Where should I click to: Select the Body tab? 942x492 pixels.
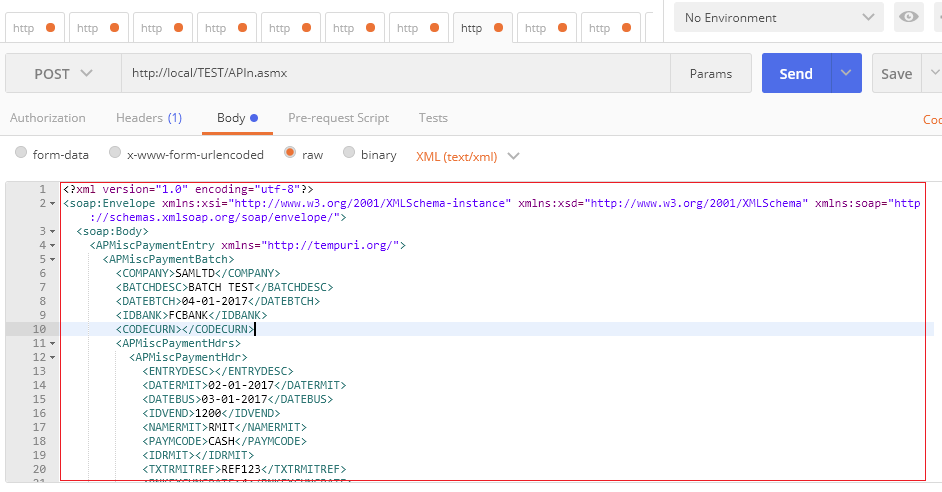point(237,118)
